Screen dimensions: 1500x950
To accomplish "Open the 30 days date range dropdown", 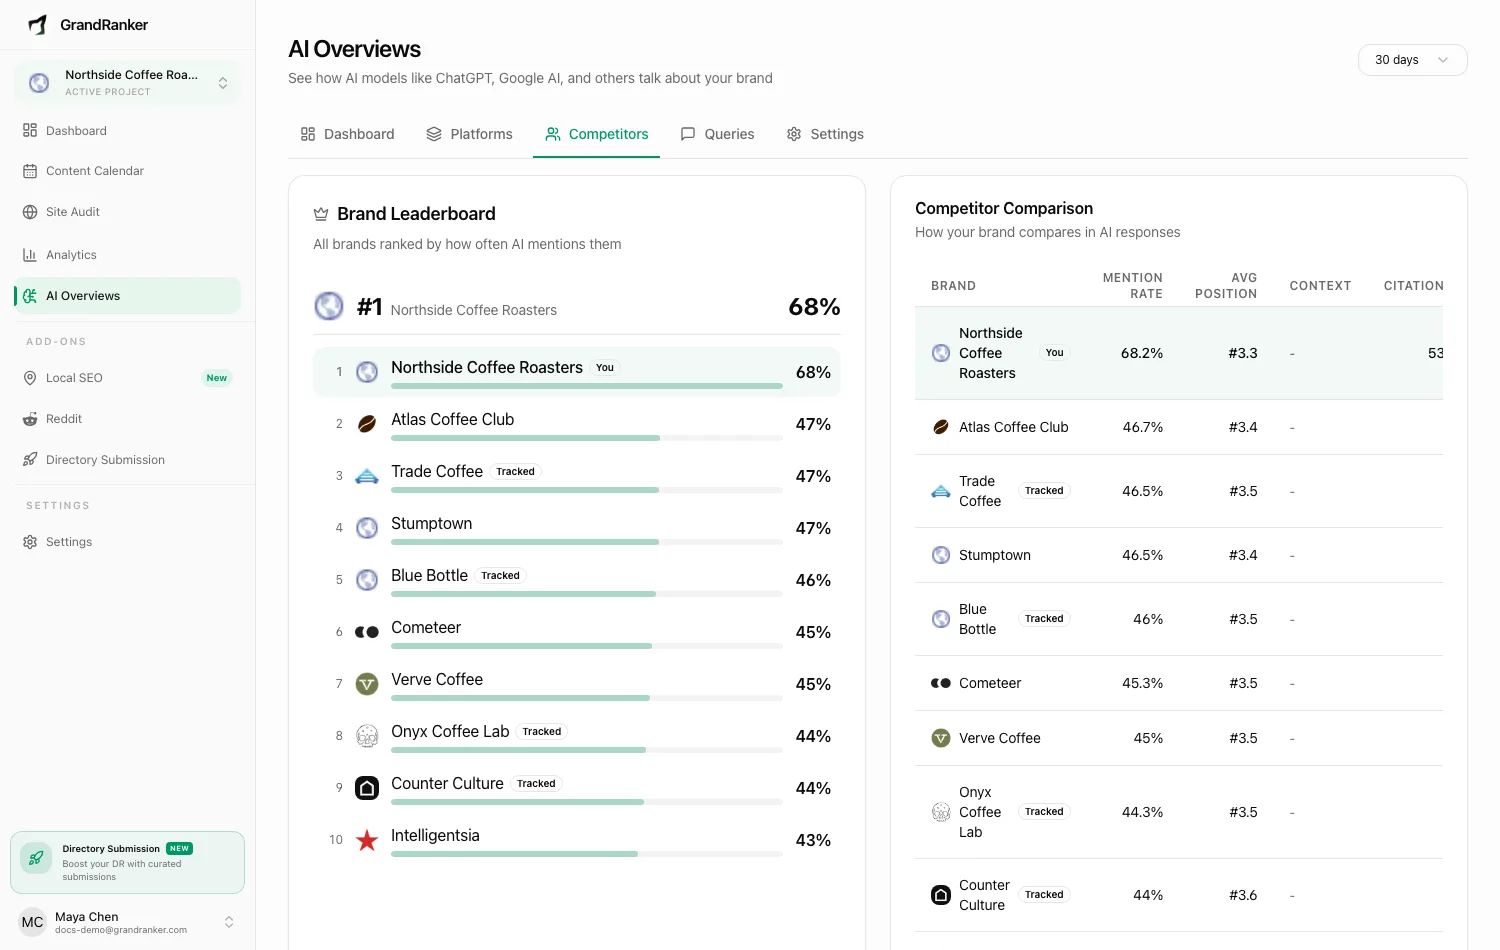I will tap(1412, 60).
